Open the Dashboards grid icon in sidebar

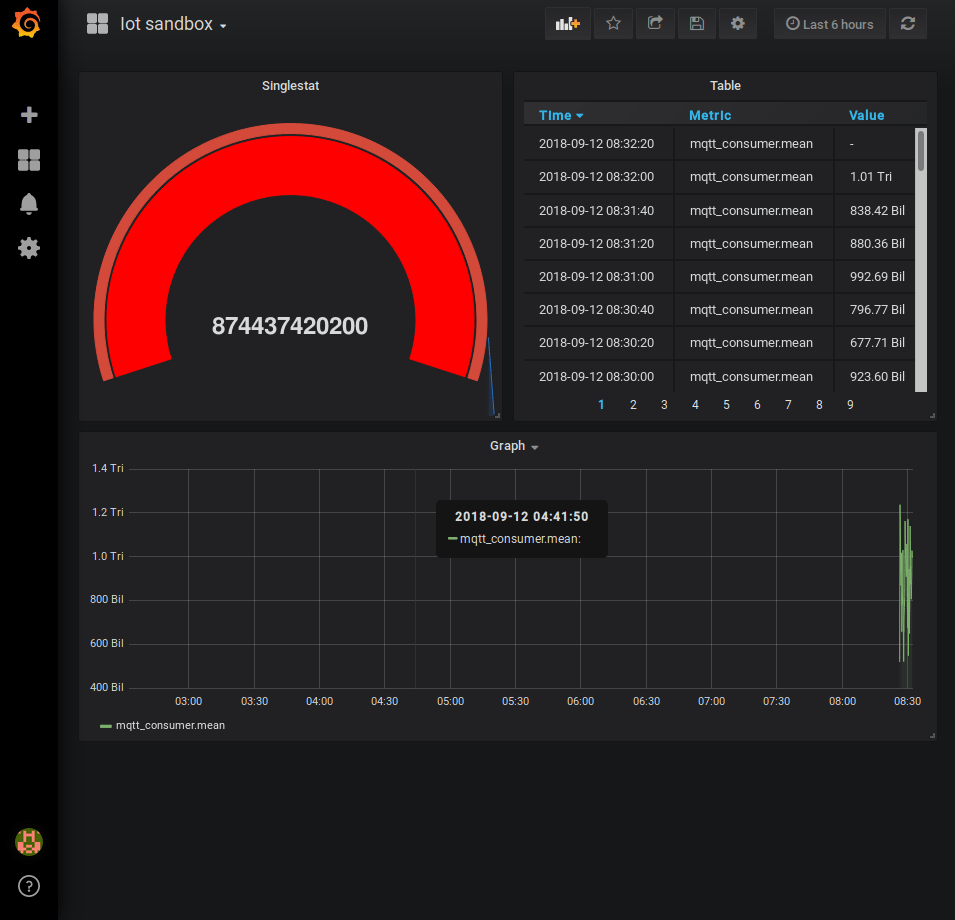pyautogui.click(x=29, y=160)
